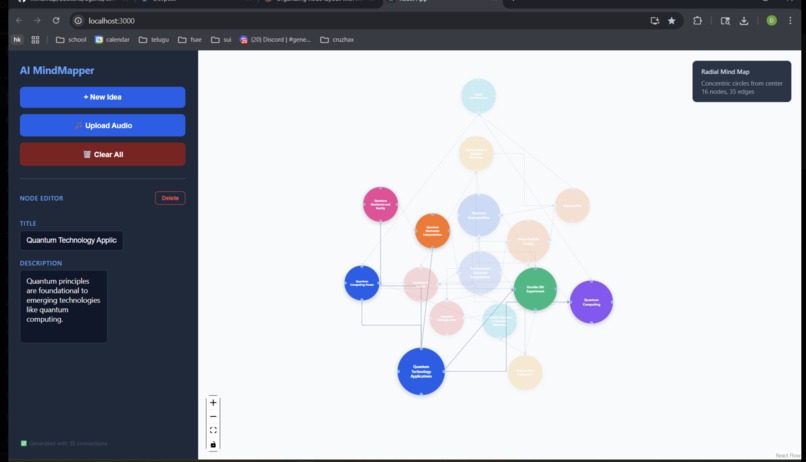806x462 pixels.
Task: Select the green Double Slit Experiment node
Action: (x=535, y=289)
